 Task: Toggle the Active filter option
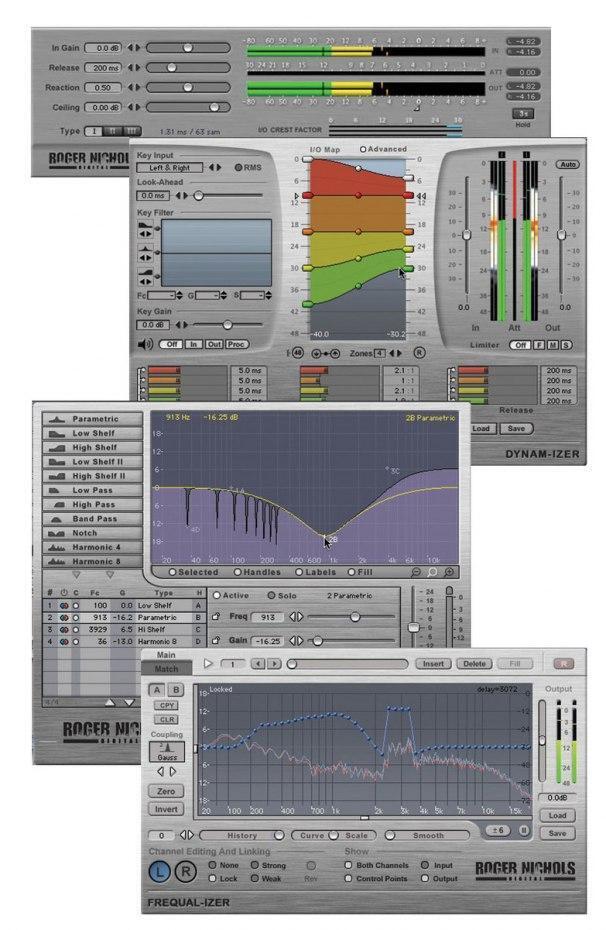click(216, 595)
